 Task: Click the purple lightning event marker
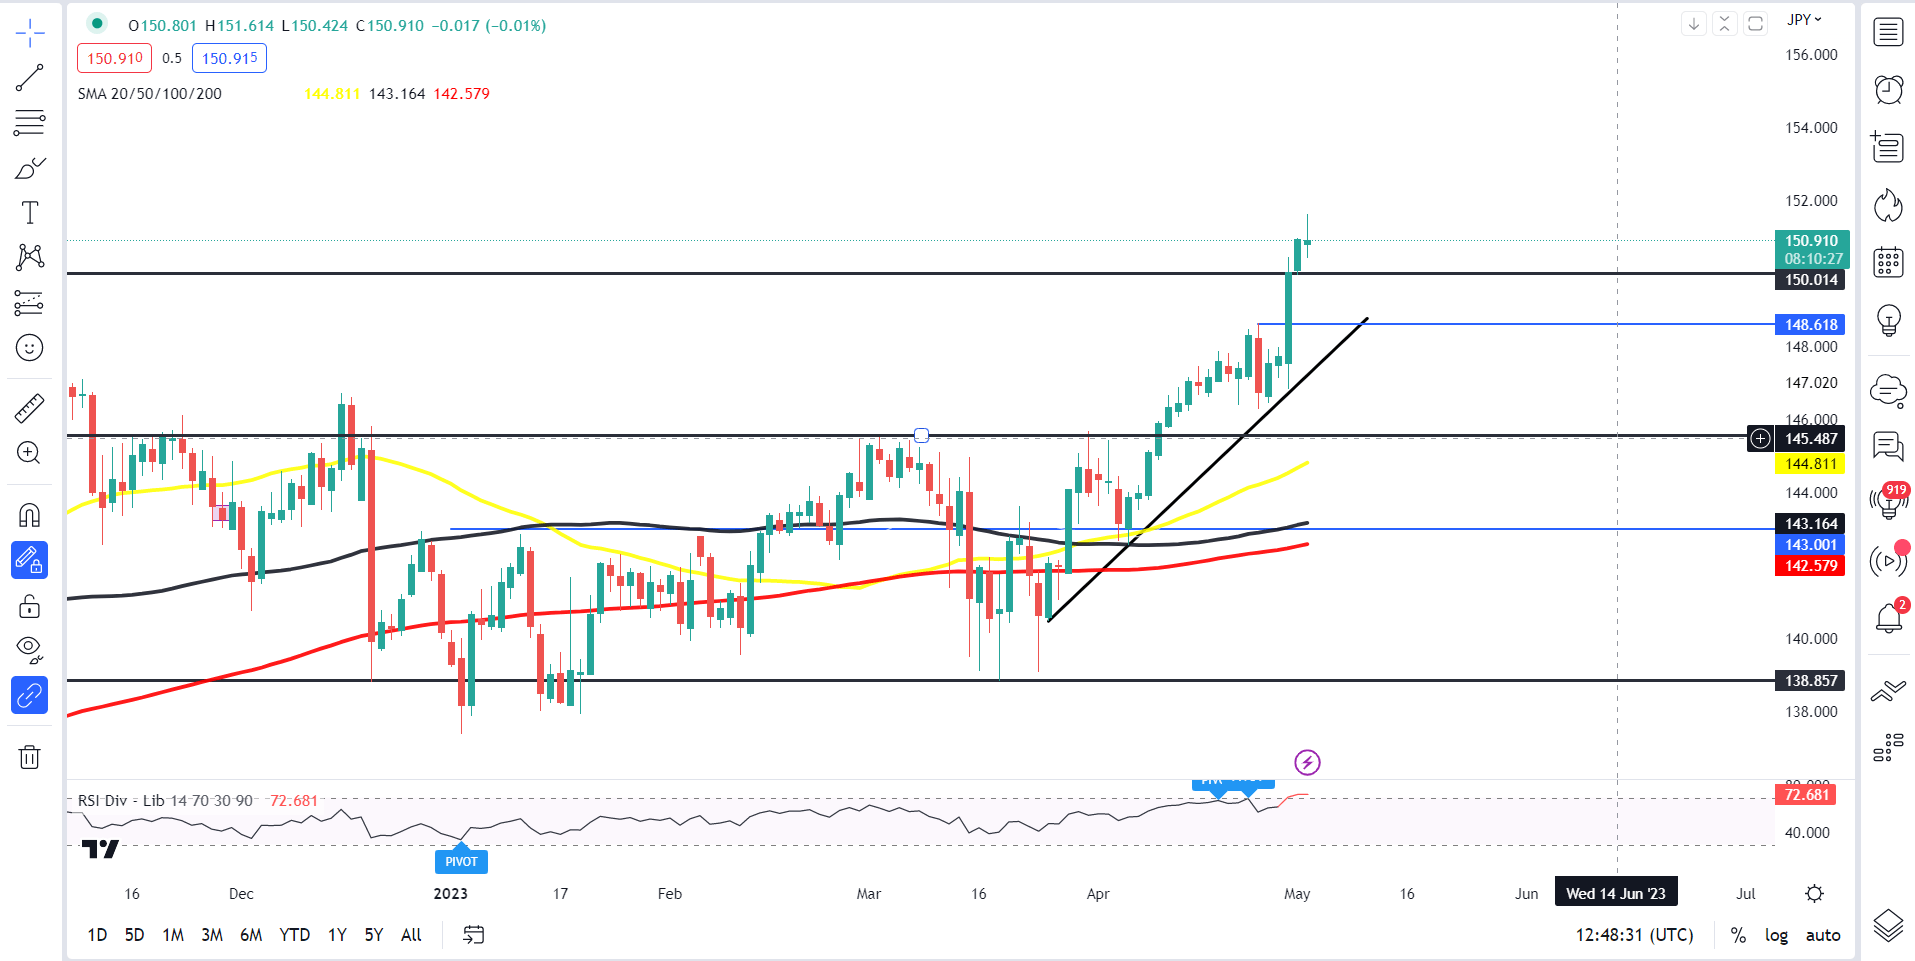(1307, 763)
